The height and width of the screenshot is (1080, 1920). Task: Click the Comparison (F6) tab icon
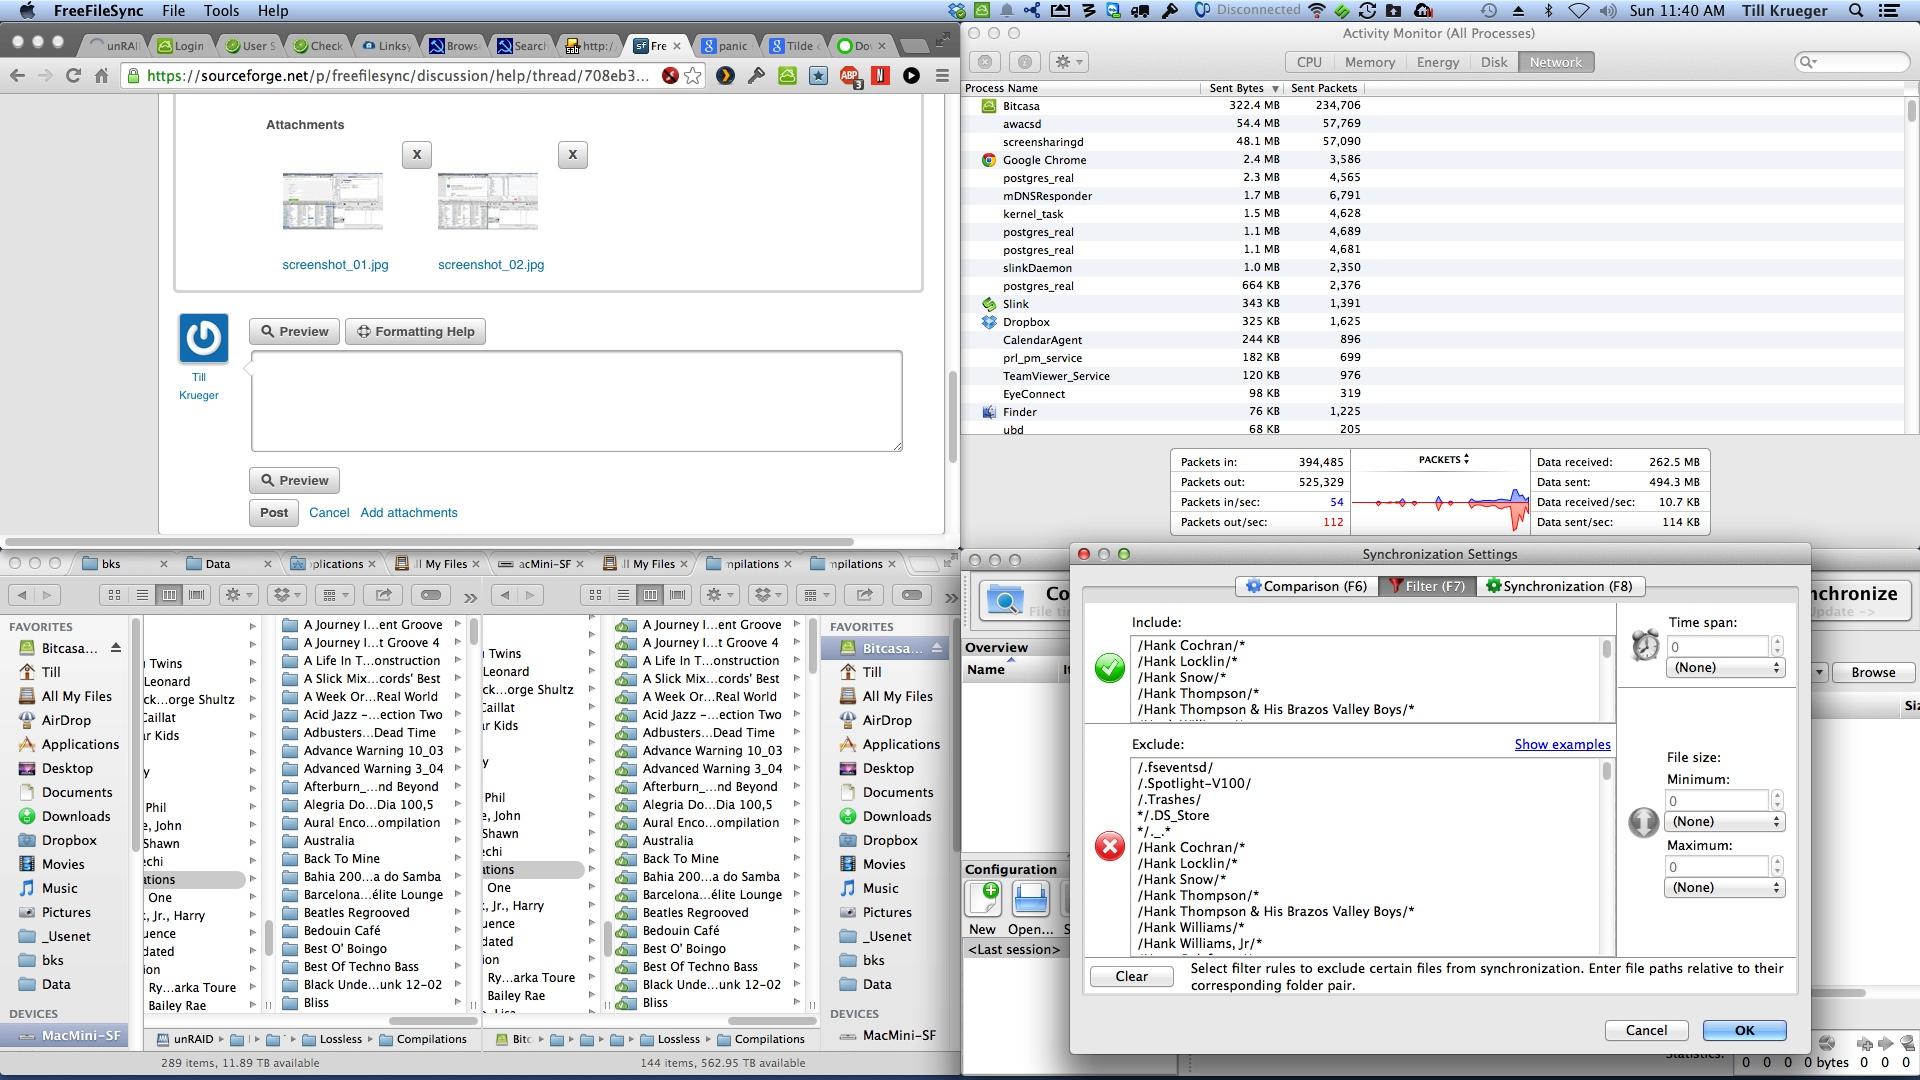pos(1249,585)
